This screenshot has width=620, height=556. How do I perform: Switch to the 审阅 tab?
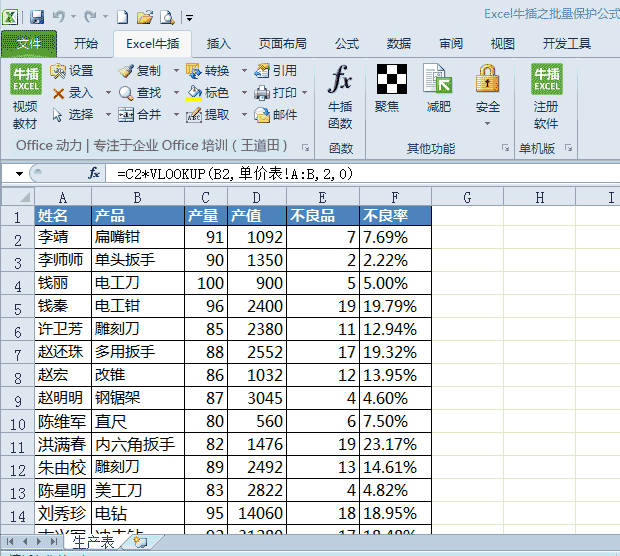451,43
